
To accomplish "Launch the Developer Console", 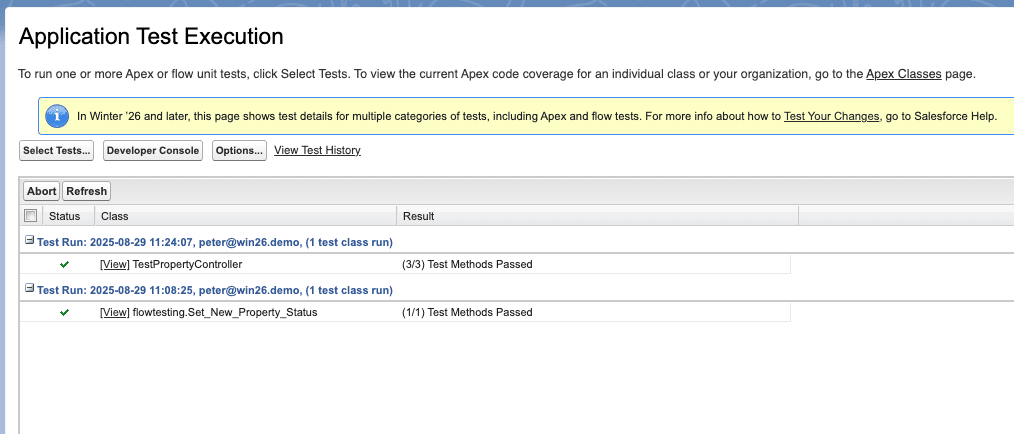I will [153, 151].
